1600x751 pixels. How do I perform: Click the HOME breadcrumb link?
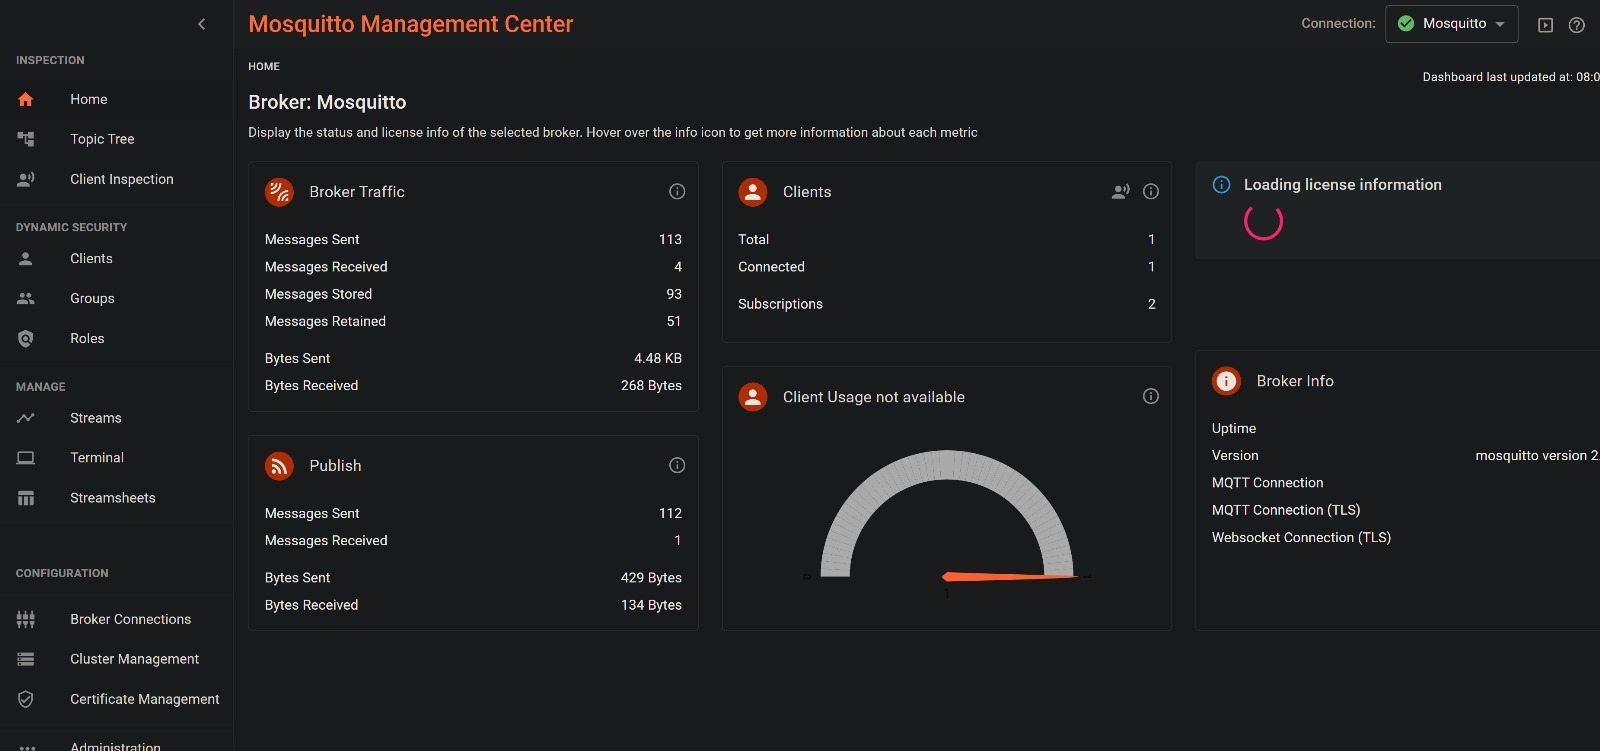(x=264, y=66)
